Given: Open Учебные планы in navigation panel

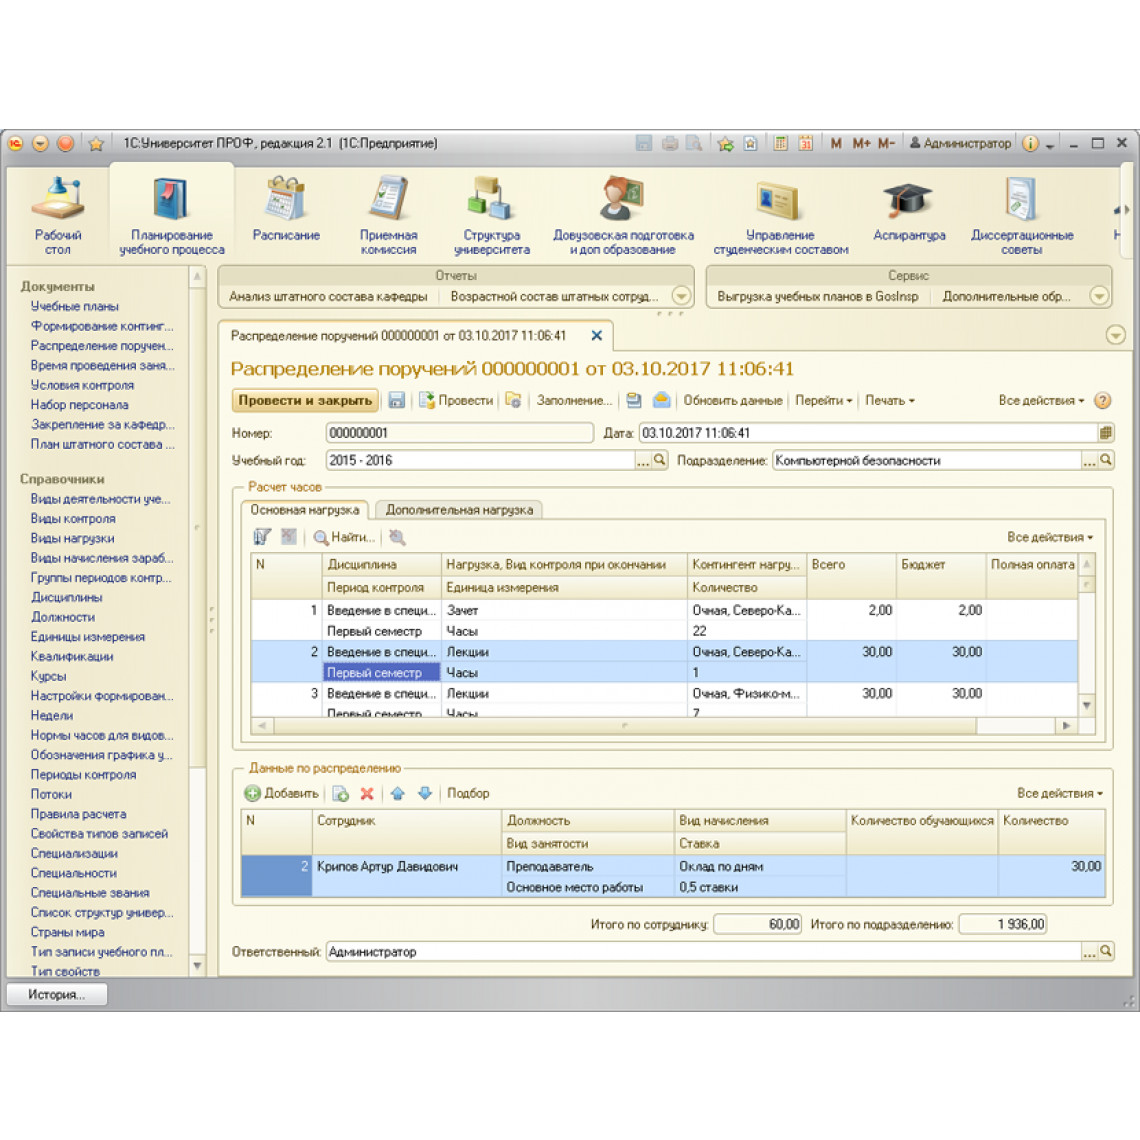Looking at the screenshot, I should click(74, 306).
